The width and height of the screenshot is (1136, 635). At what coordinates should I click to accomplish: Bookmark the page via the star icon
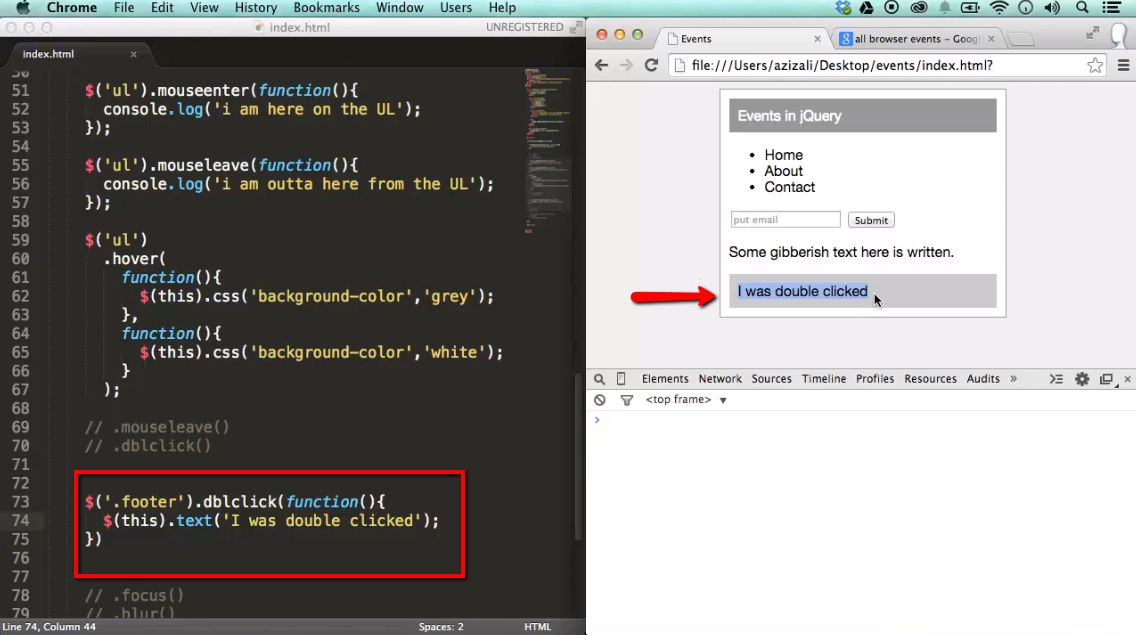[x=1095, y=64]
